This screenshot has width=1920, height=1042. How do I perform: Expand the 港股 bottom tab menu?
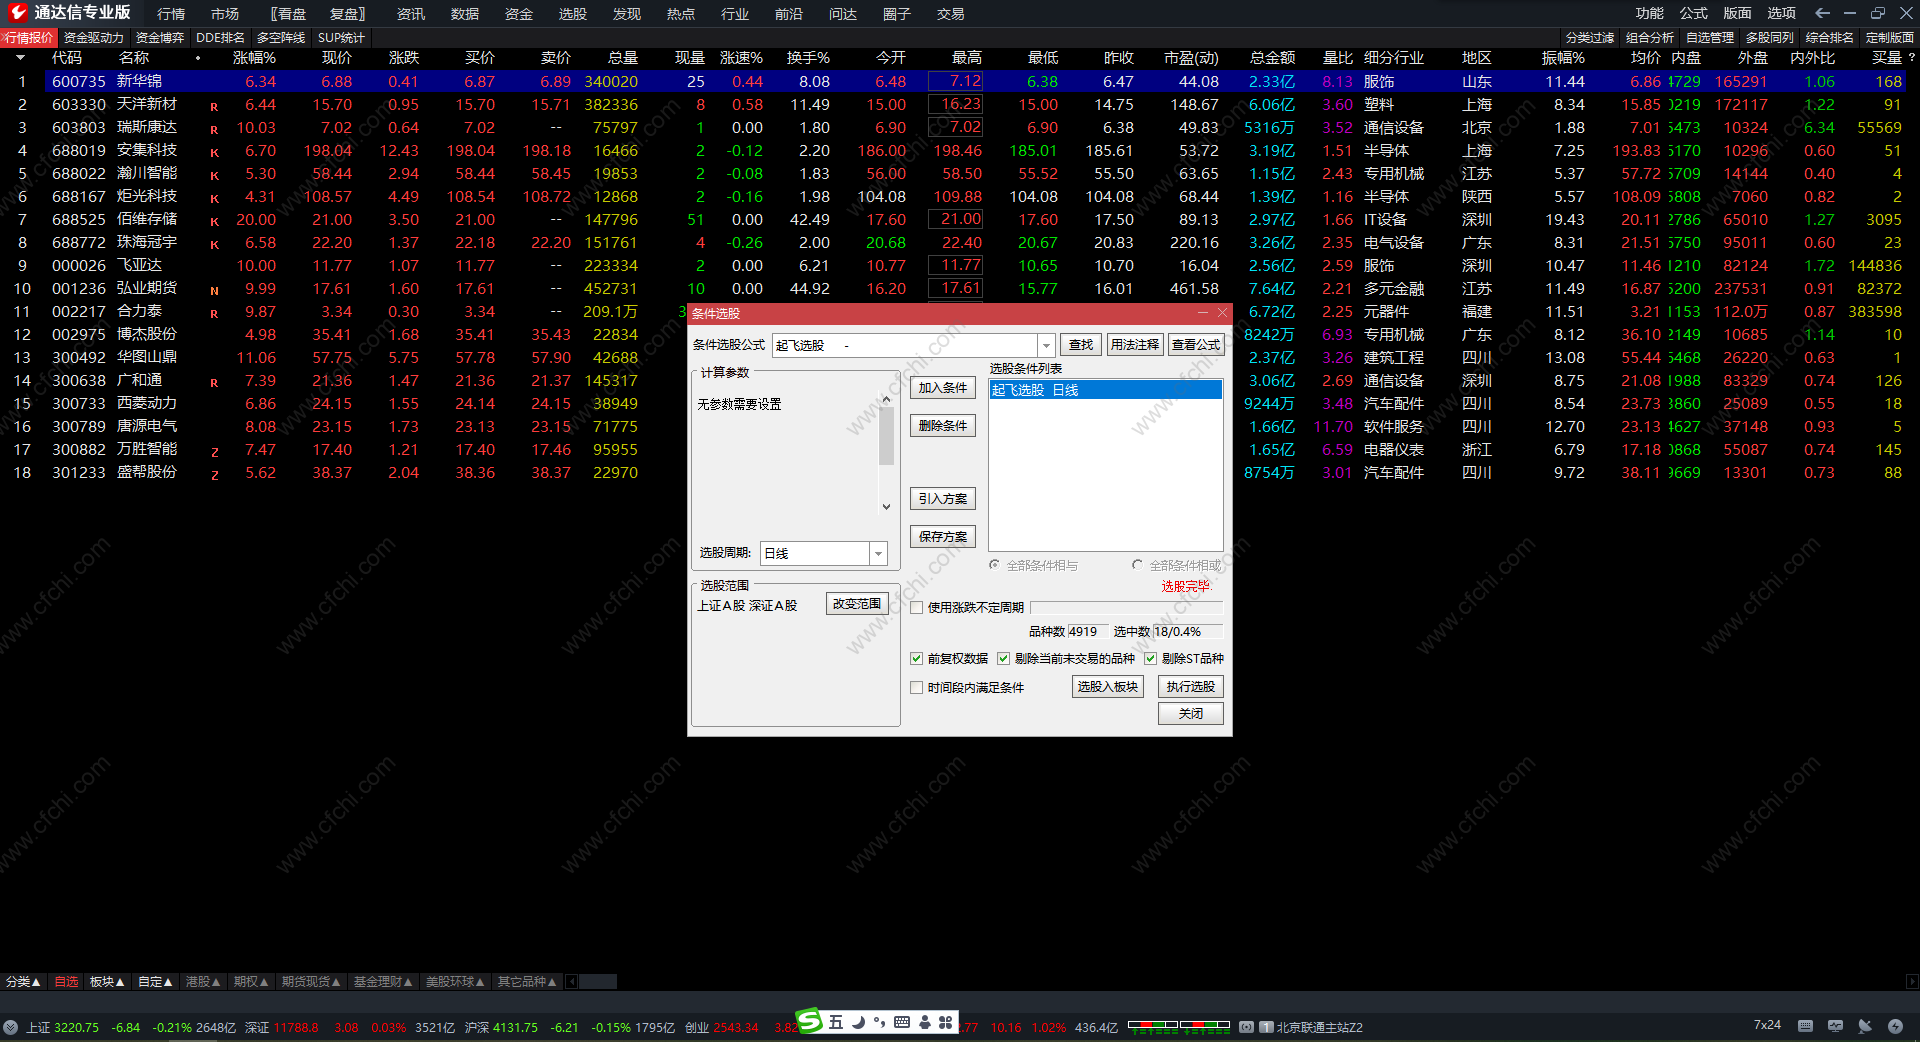tap(203, 982)
